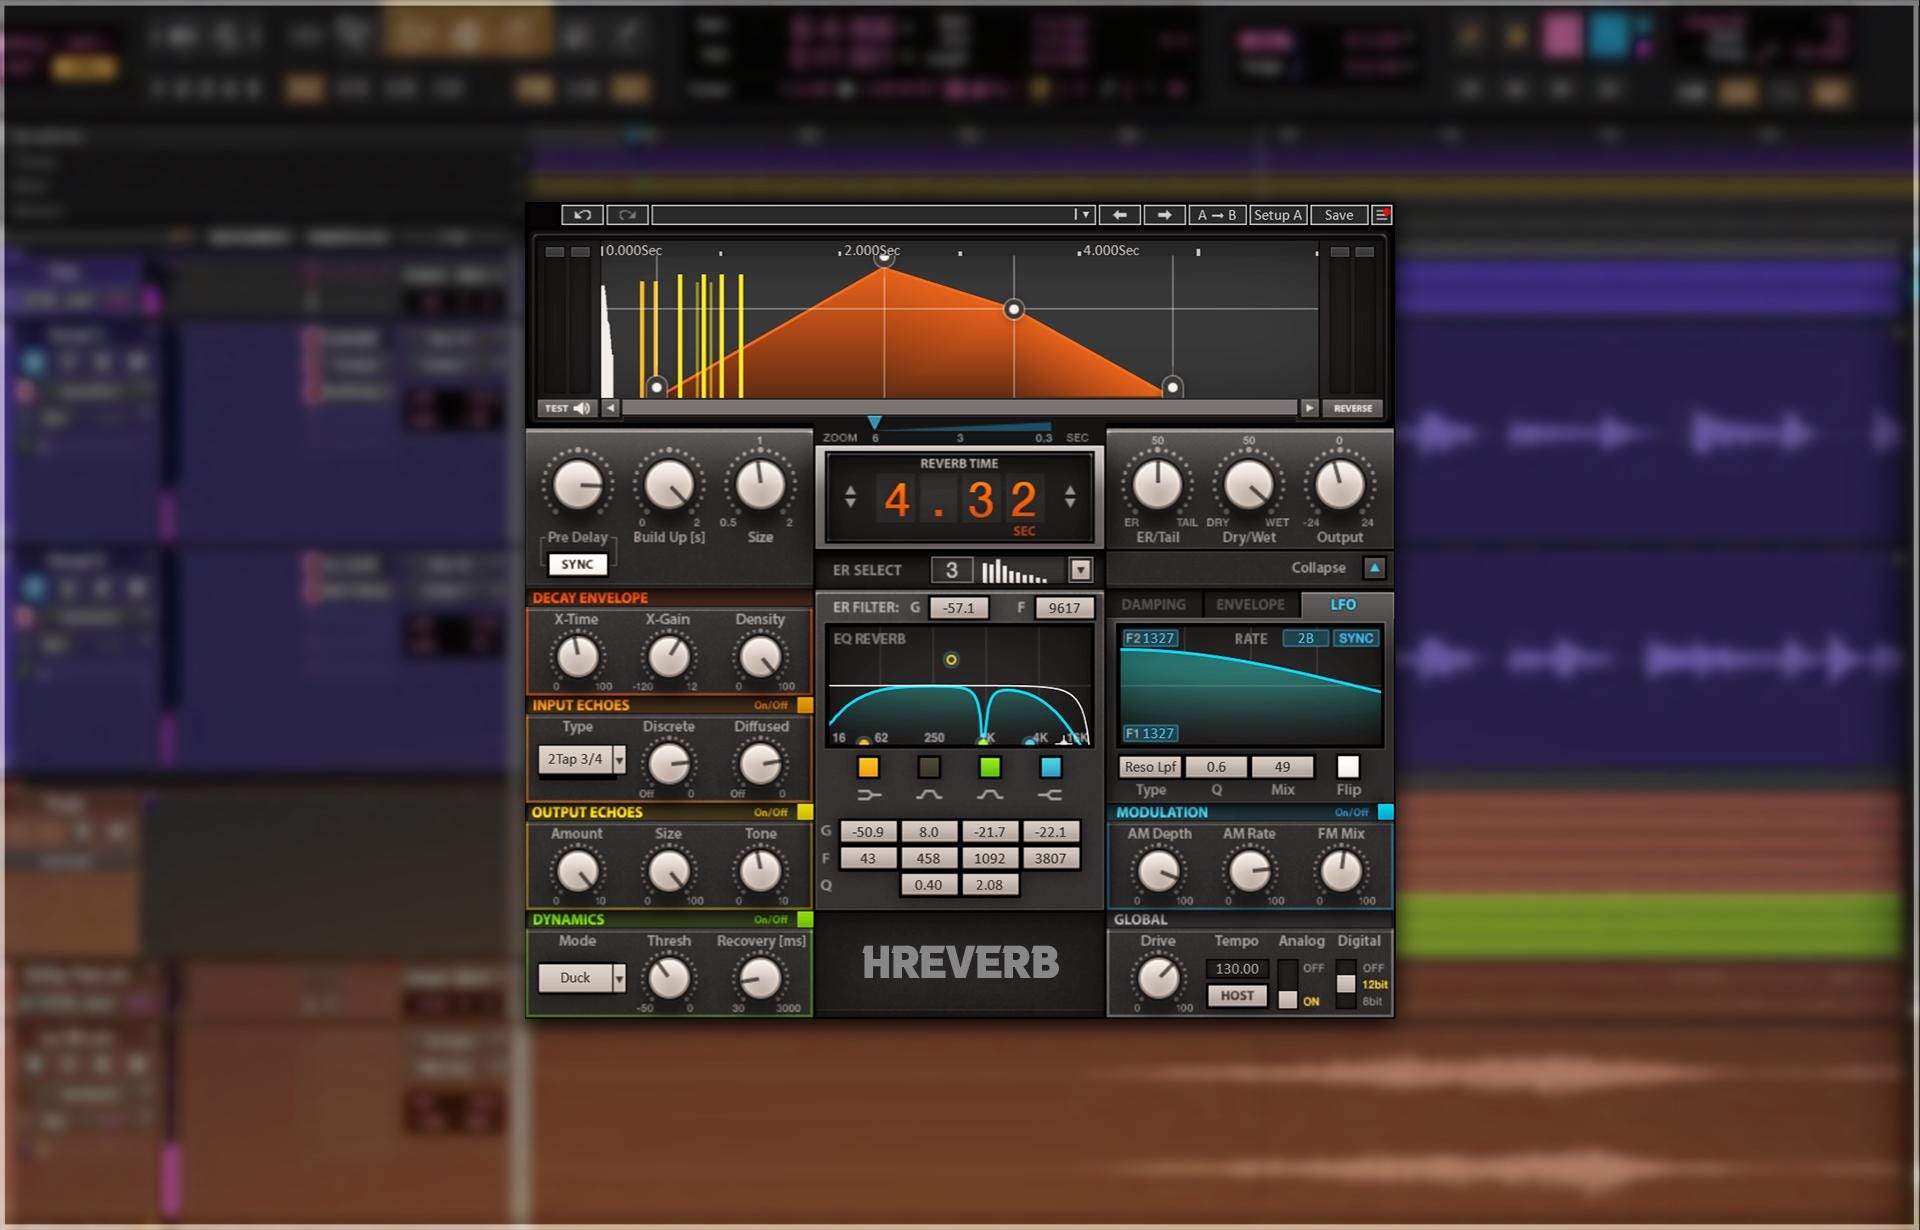1920x1230 pixels.
Task: Toggle the Digital bit-depth switch
Action: pyautogui.click(x=1346, y=984)
